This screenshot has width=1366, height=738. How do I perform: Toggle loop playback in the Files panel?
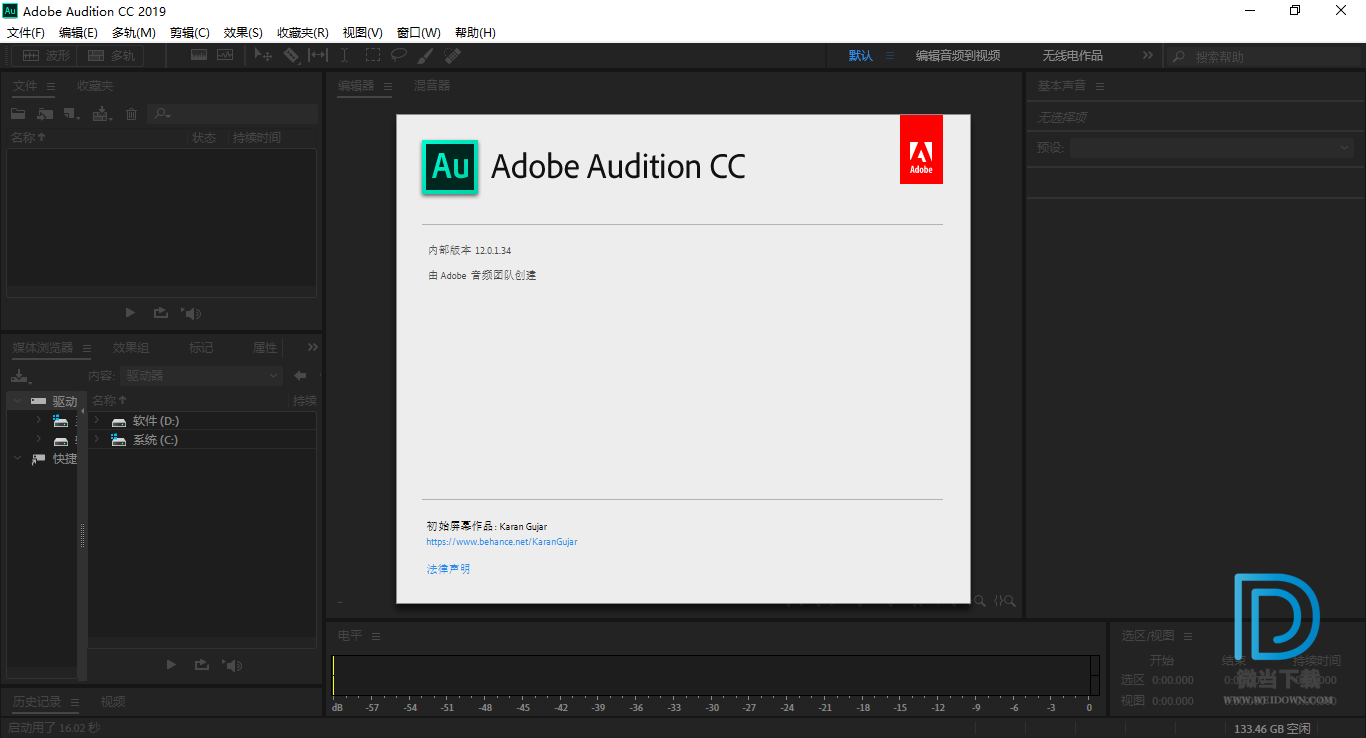coord(161,313)
